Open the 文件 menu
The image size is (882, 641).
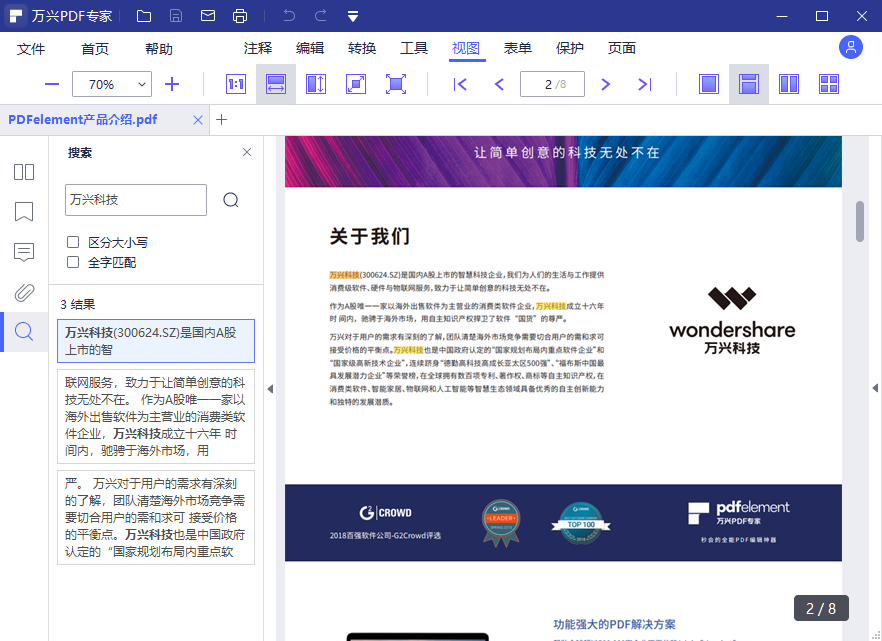[31, 47]
